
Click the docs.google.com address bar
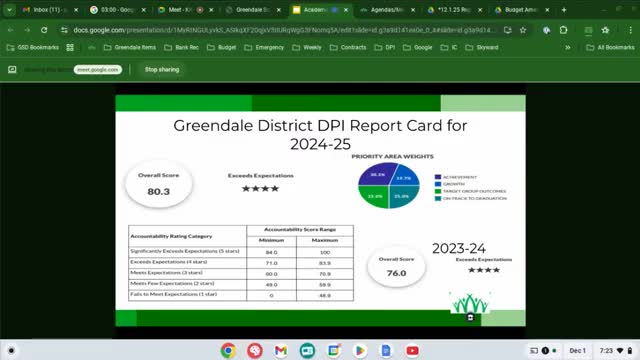pos(284,30)
